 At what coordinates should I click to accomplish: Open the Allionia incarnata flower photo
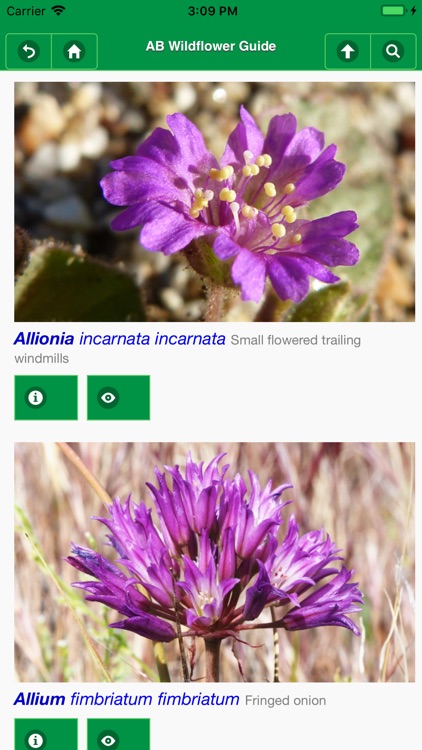coord(214,201)
